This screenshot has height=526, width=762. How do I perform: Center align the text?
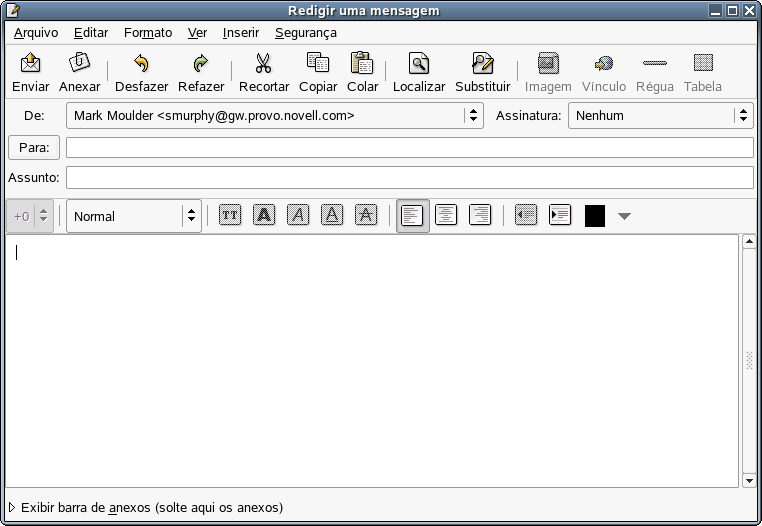(446, 215)
